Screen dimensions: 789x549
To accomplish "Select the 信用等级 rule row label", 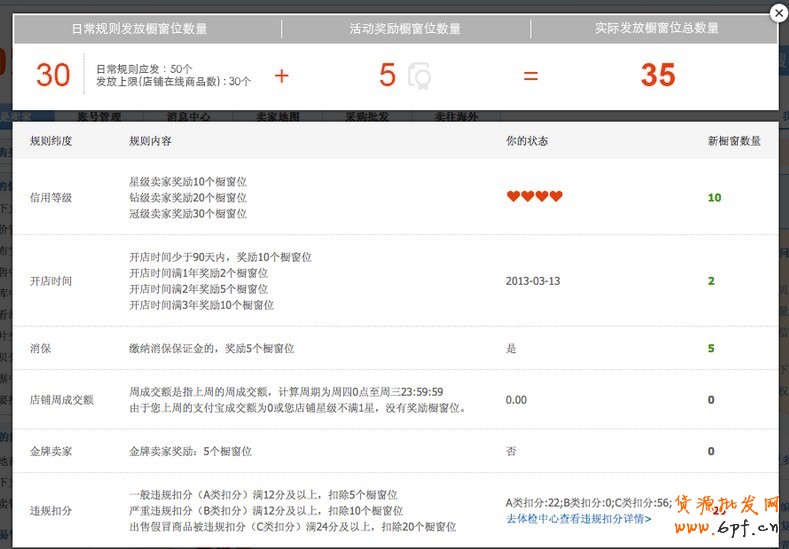I will (x=51, y=198).
